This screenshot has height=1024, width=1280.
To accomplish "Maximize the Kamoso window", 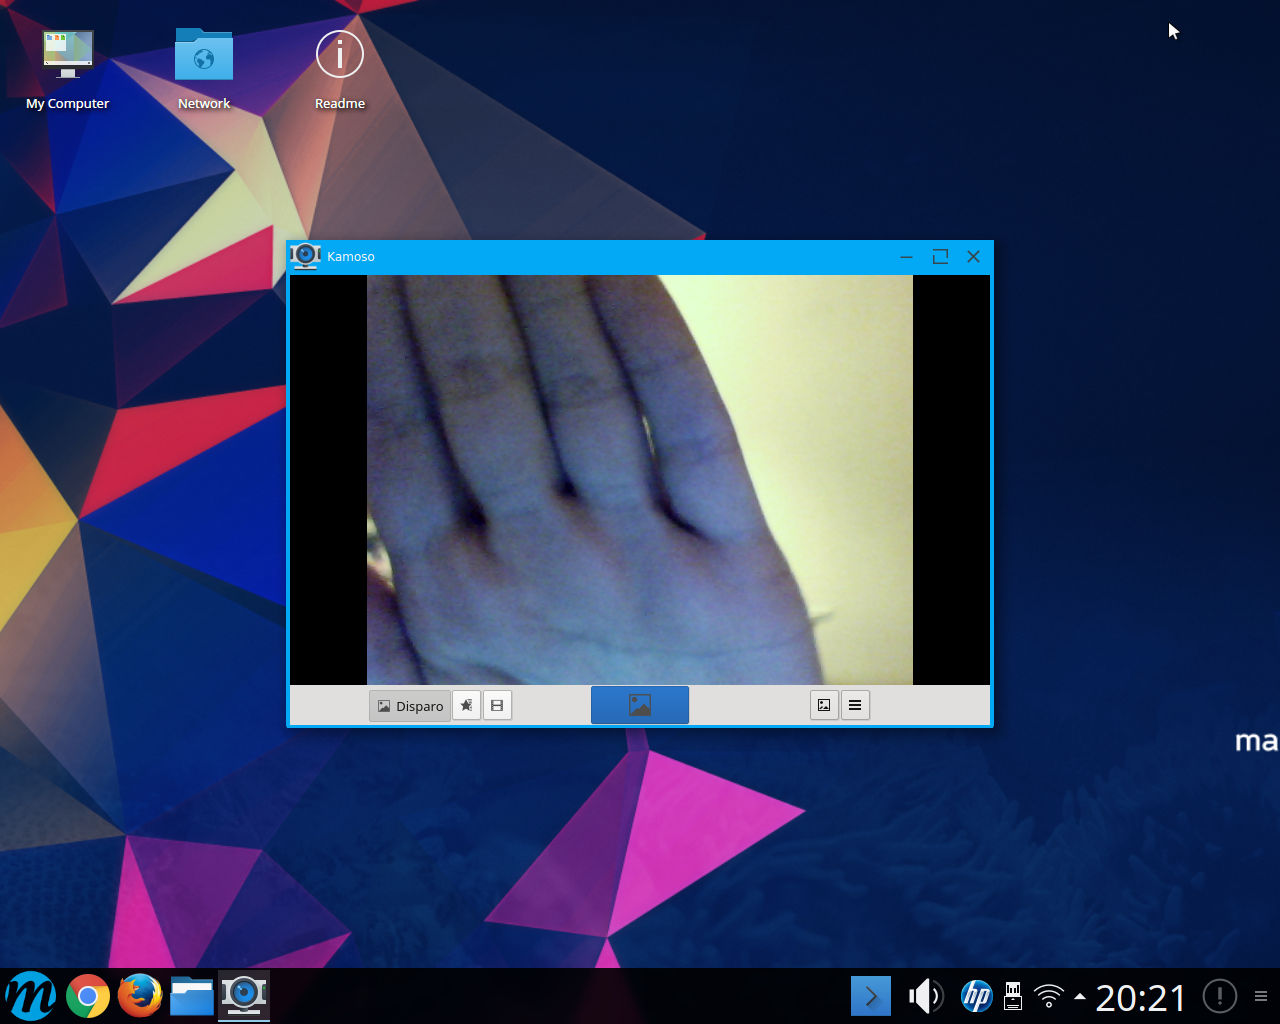I will point(940,257).
